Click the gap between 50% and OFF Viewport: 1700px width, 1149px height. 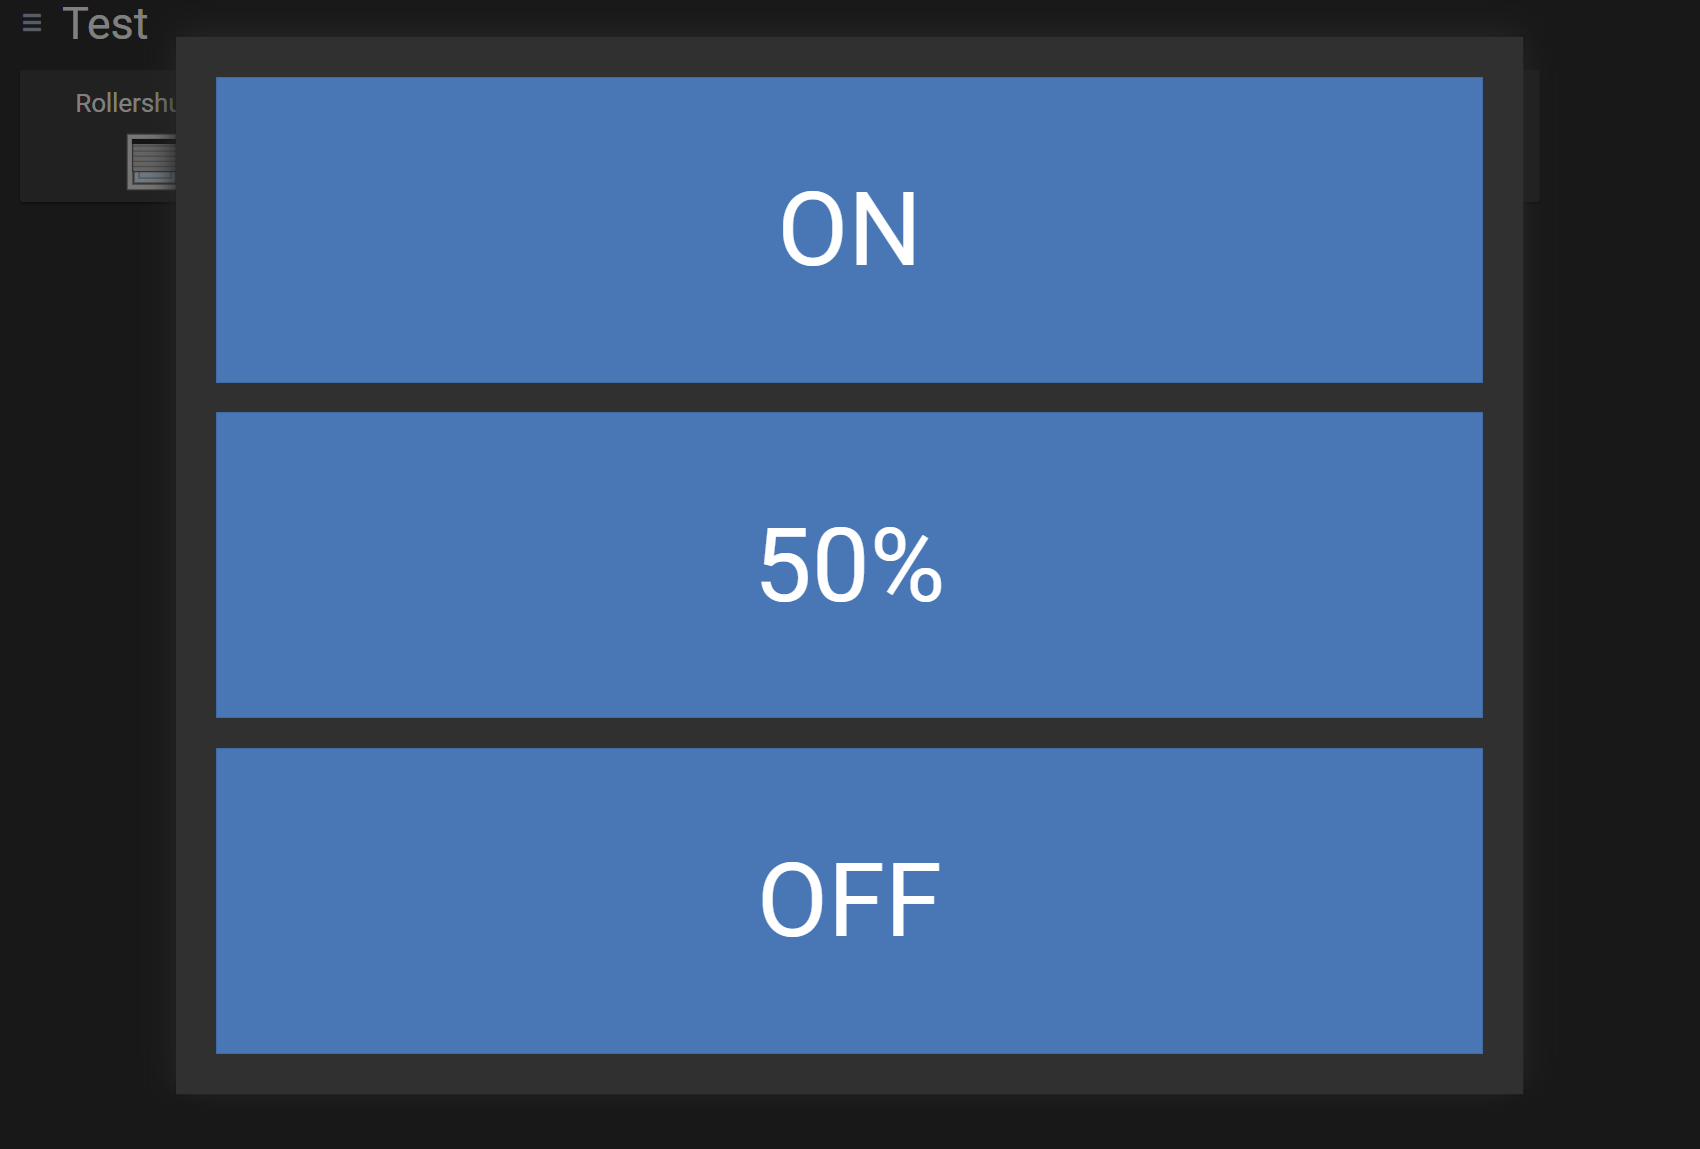[850, 733]
